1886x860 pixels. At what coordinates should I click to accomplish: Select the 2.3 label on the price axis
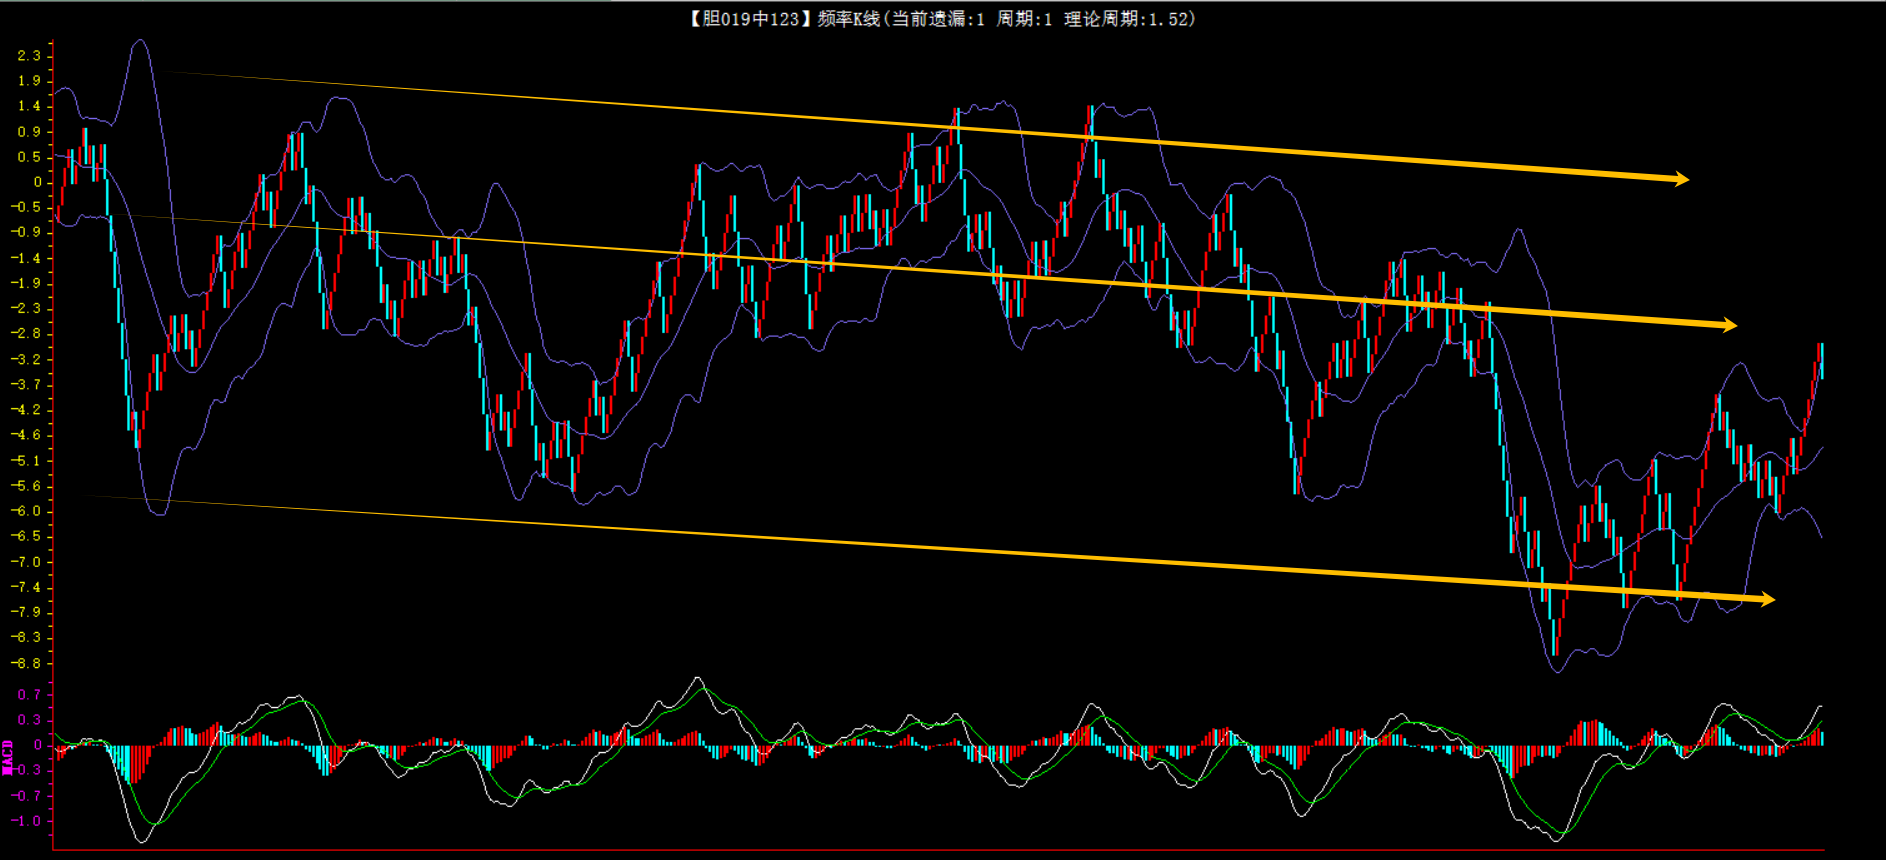coord(29,55)
